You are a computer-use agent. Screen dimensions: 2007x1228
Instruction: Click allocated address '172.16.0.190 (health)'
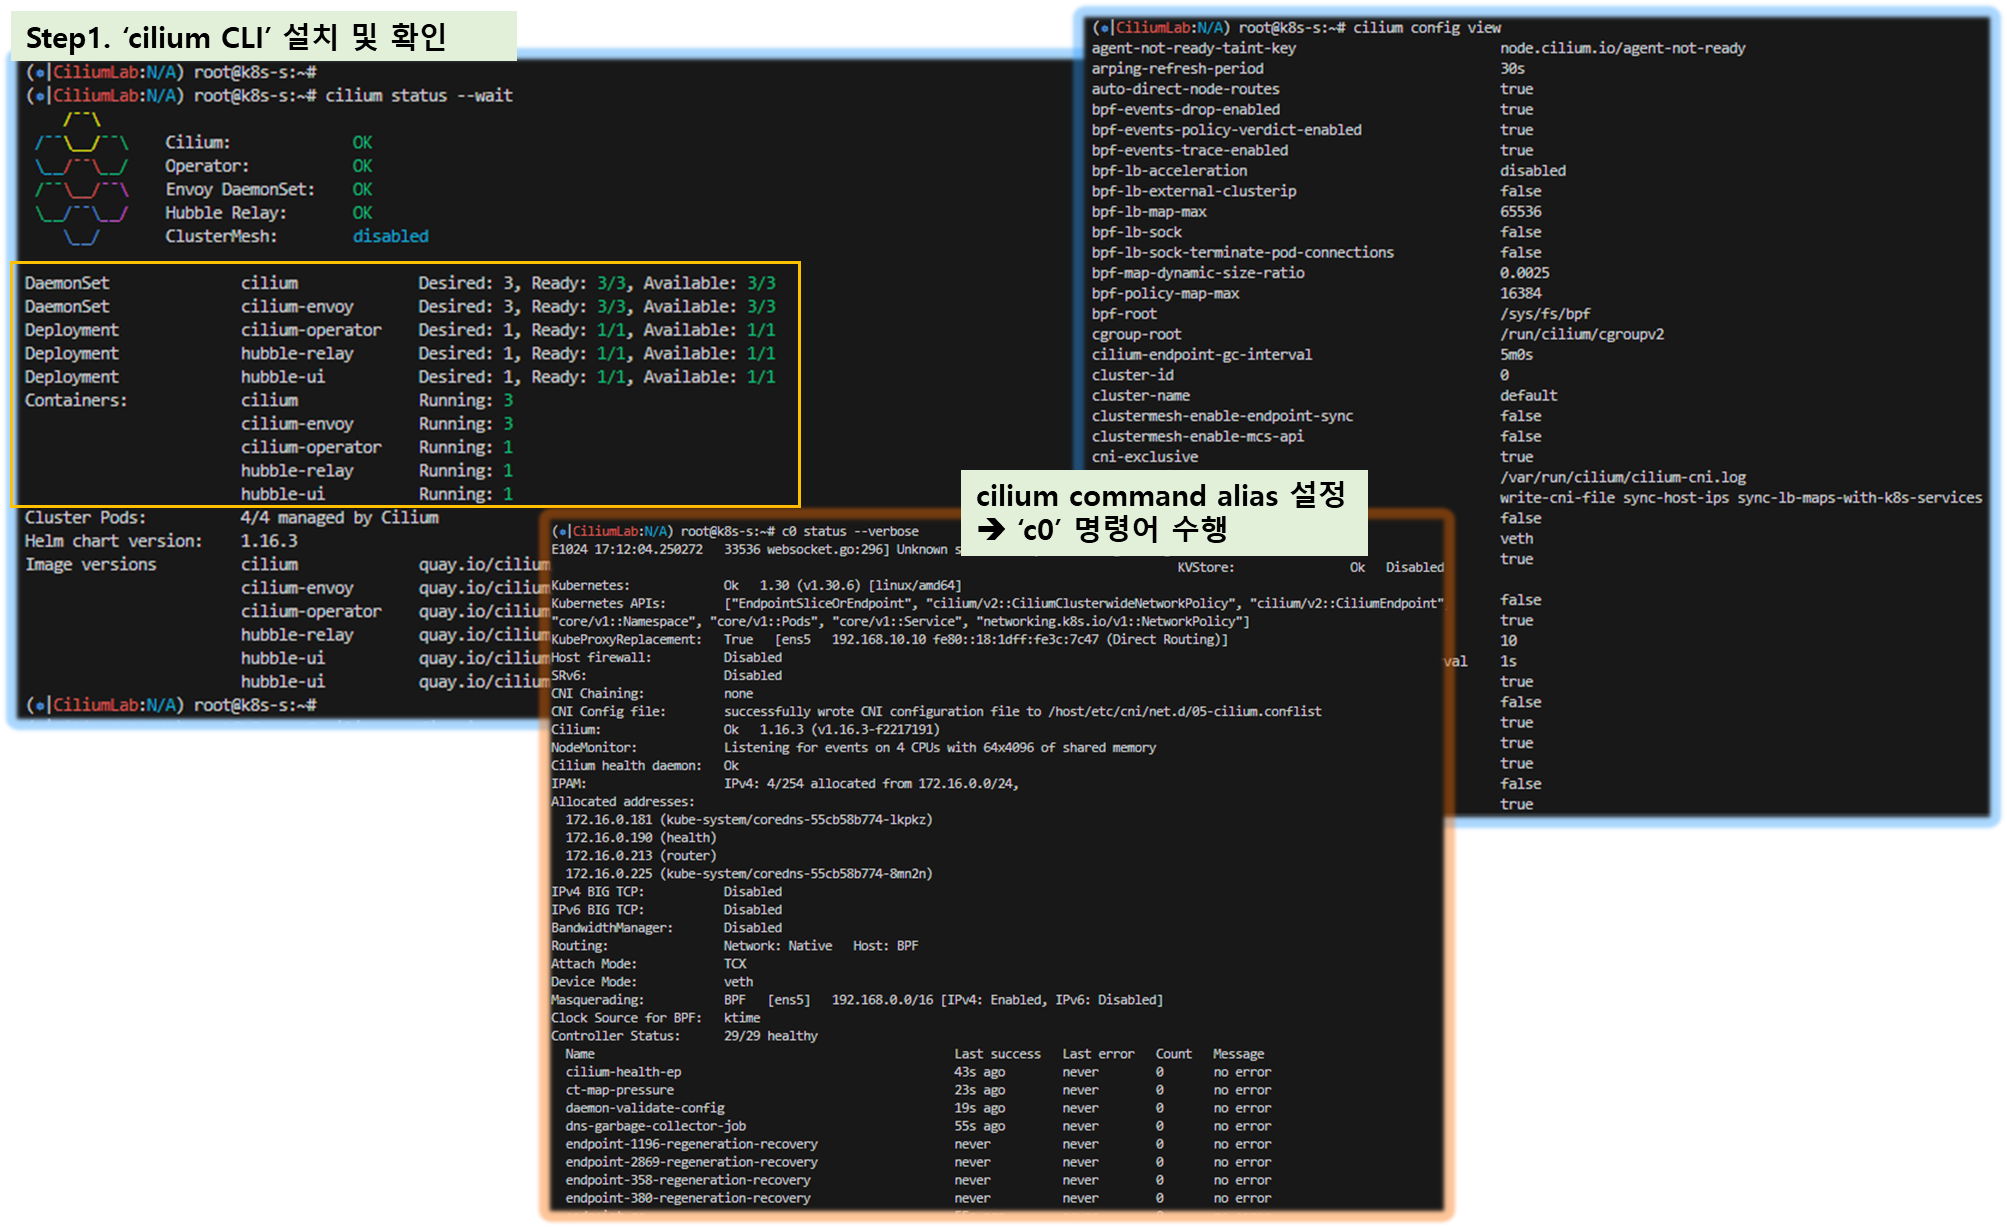[x=640, y=838]
